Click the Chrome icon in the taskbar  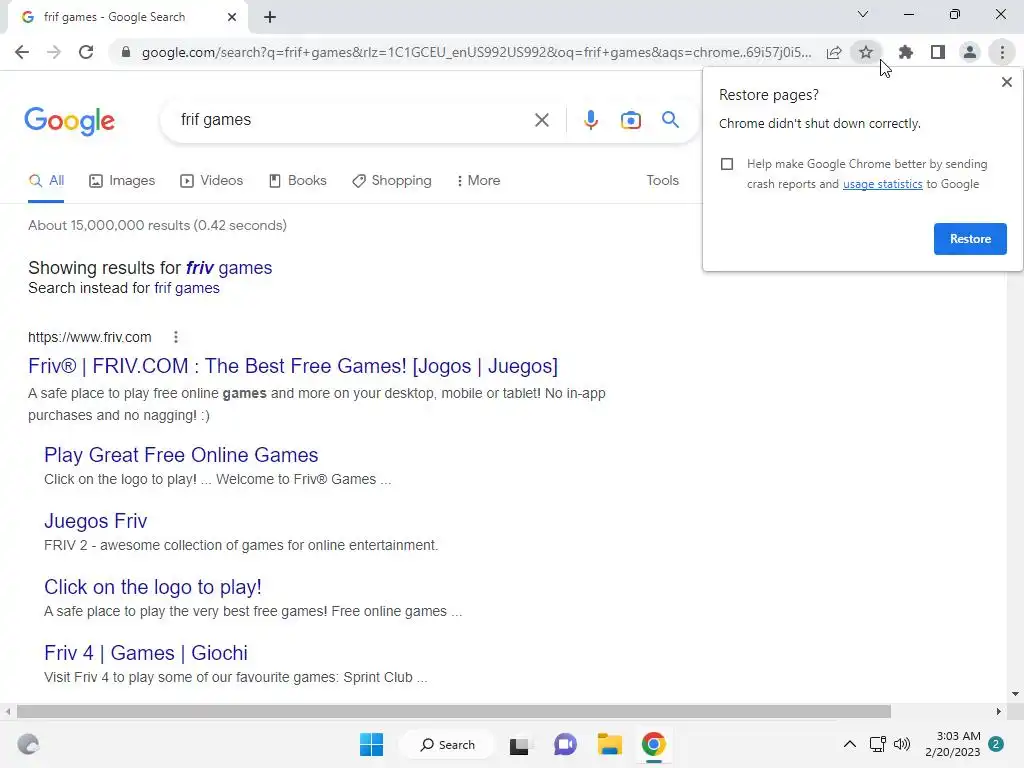coord(654,744)
